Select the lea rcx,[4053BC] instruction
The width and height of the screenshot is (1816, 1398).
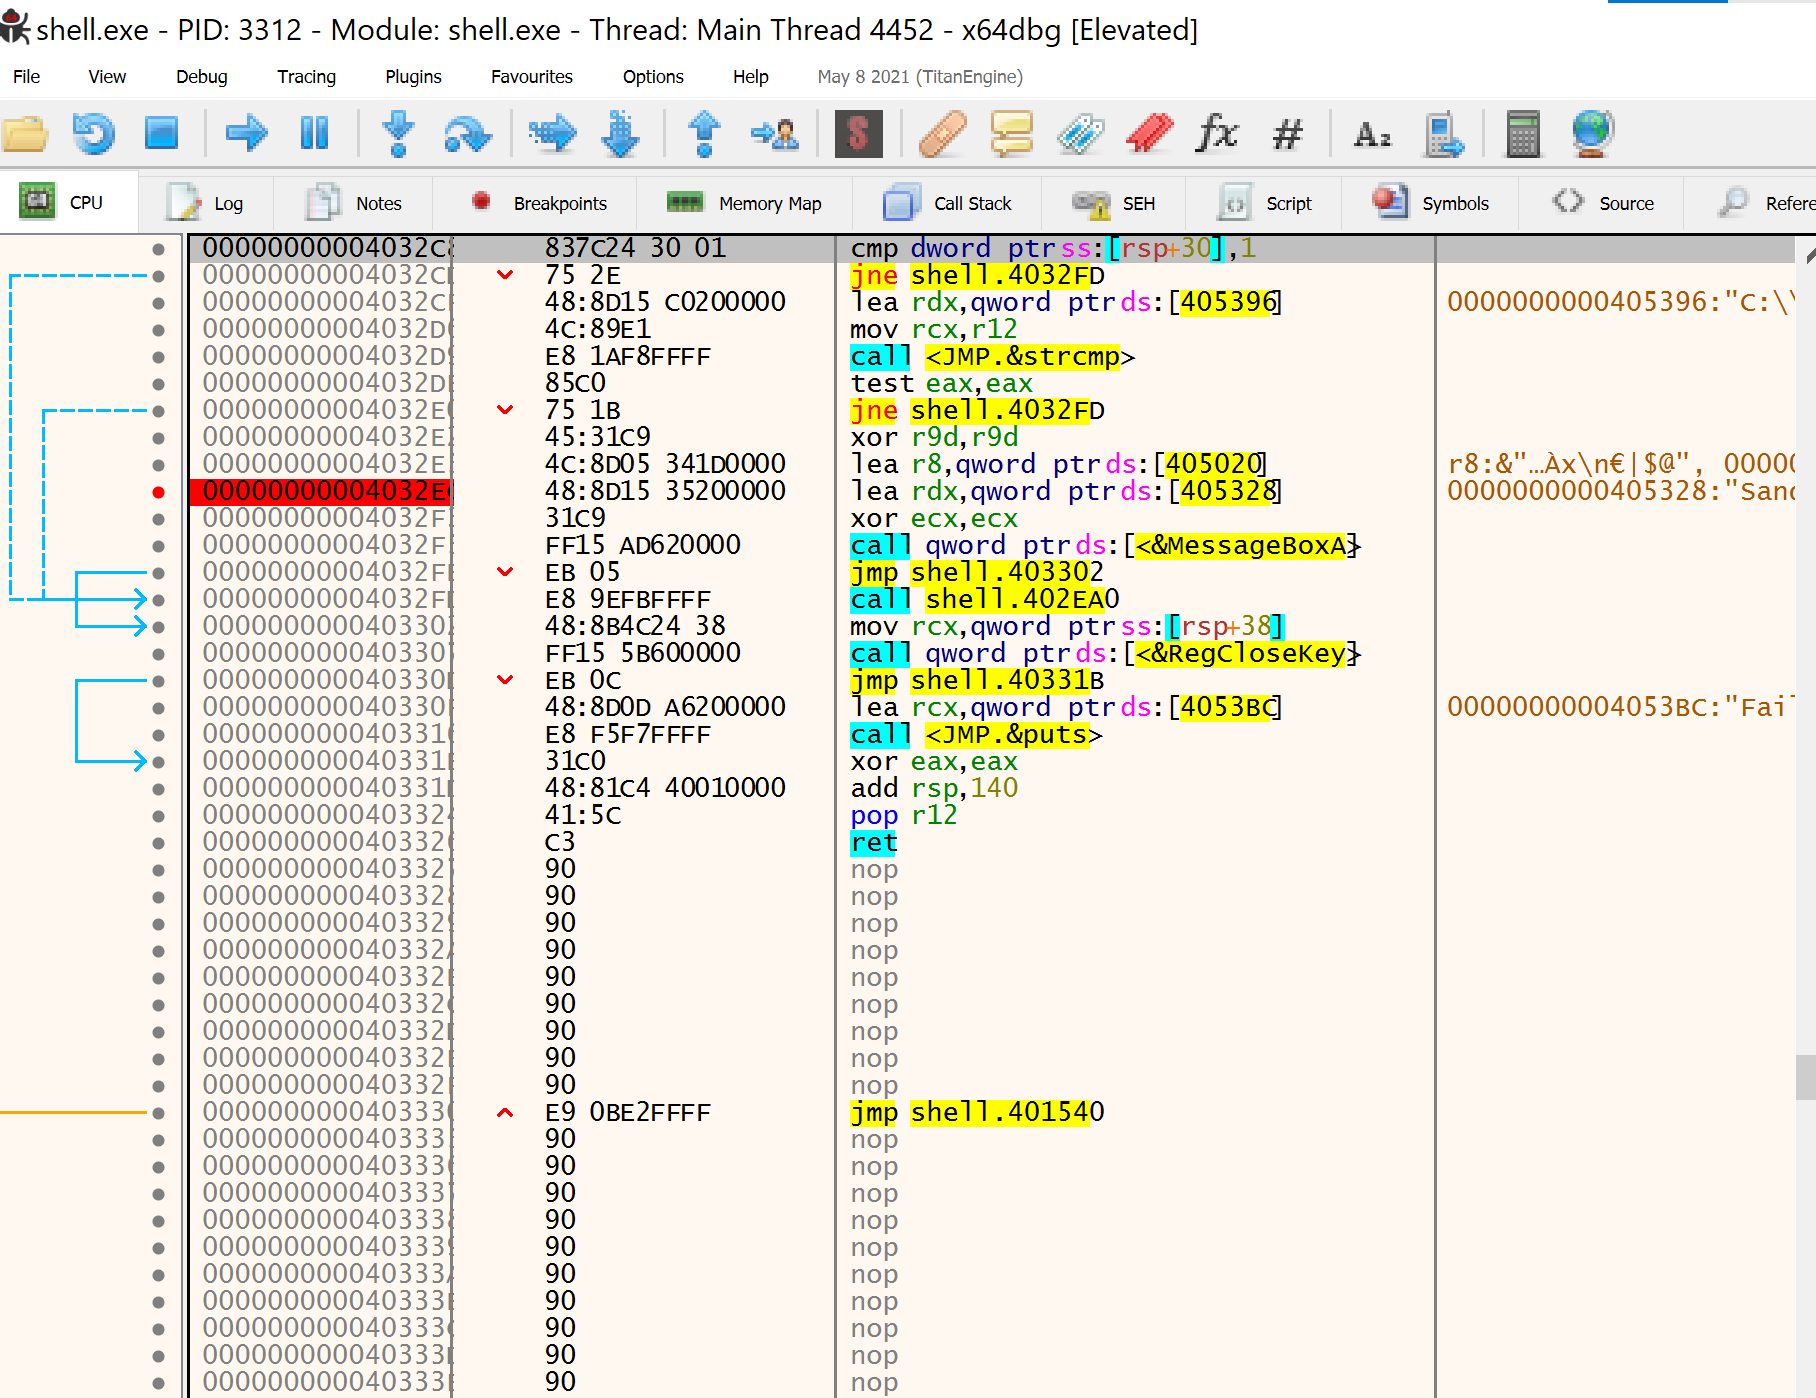pos(1066,708)
